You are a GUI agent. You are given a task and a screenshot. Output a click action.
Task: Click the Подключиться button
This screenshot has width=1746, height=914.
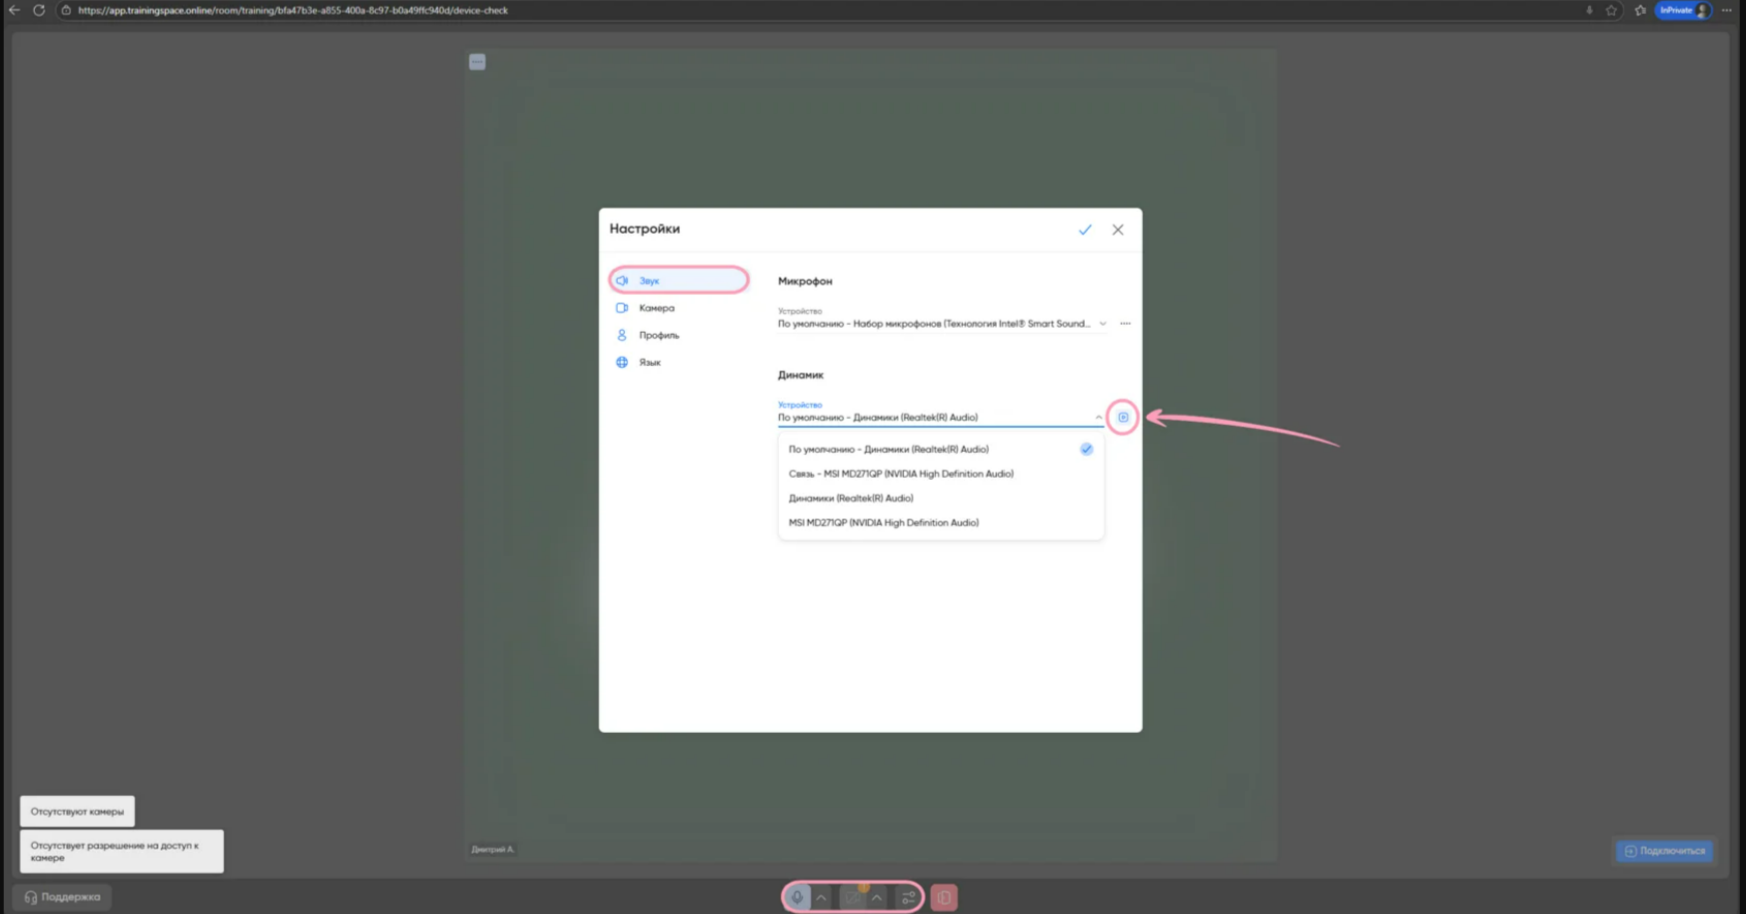point(1664,851)
